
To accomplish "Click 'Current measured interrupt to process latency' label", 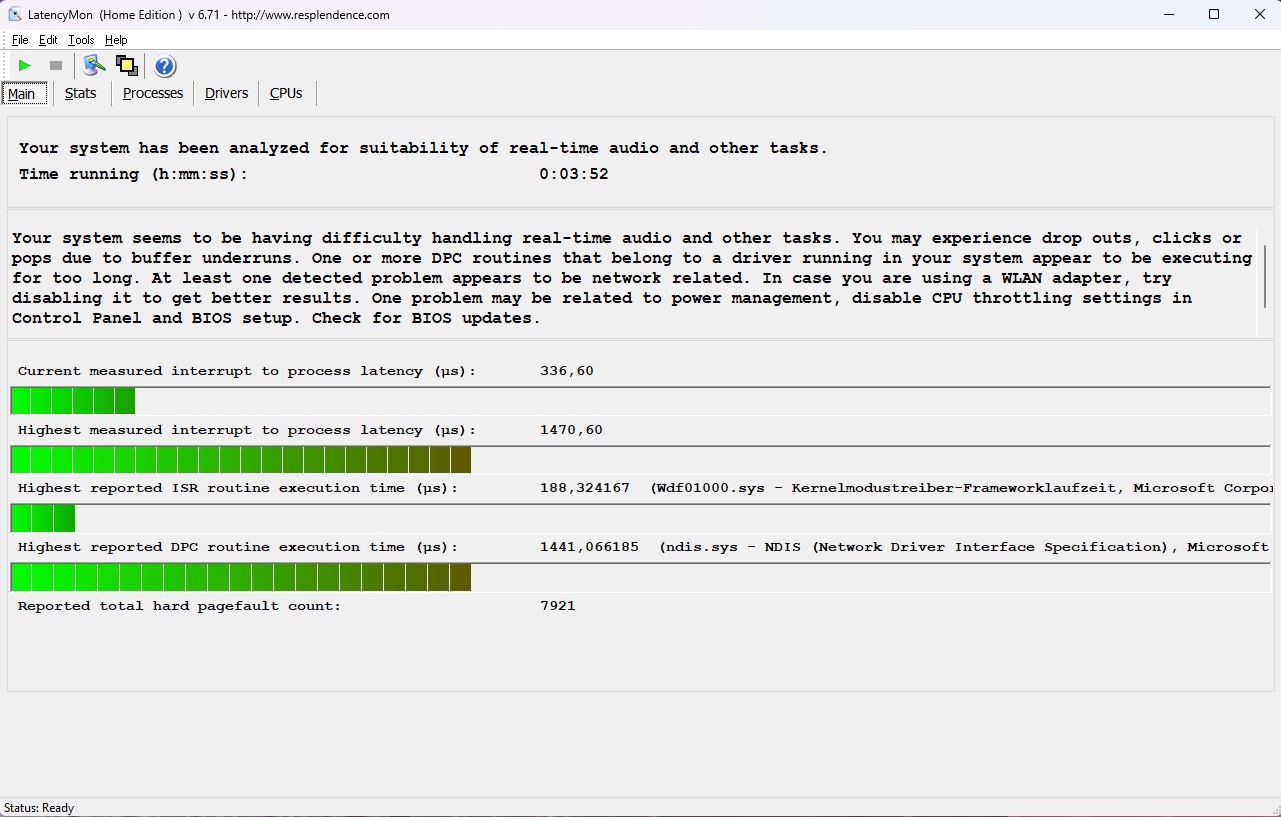I will coord(247,371).
